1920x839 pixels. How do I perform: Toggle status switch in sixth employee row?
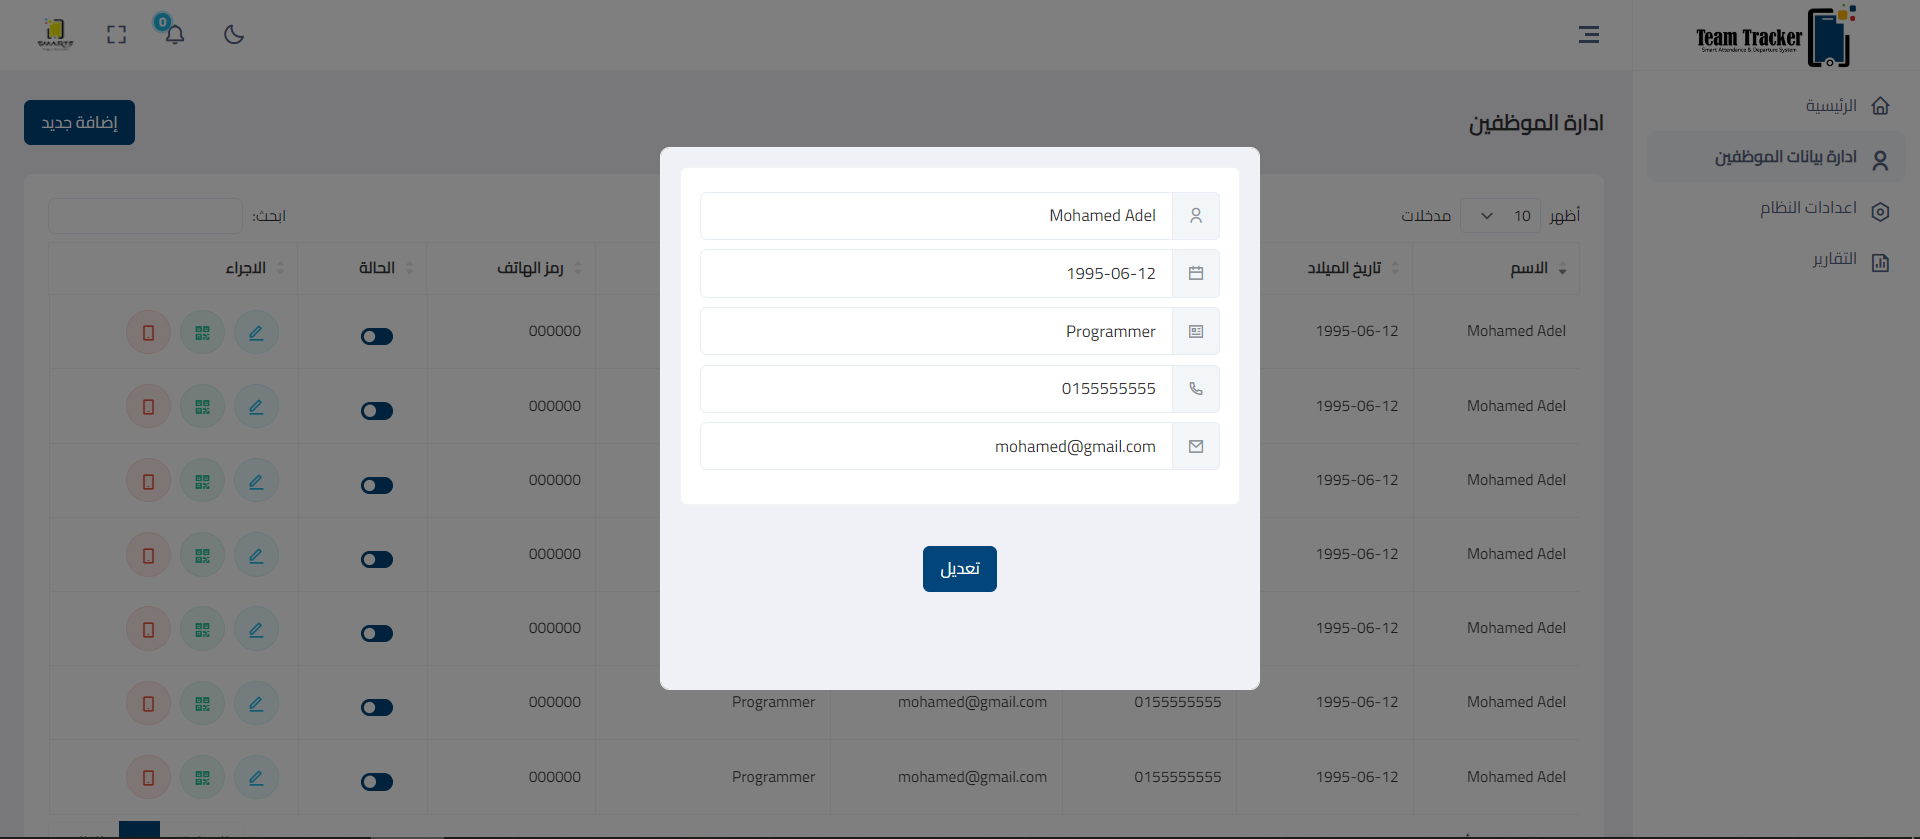coord(377,707)
